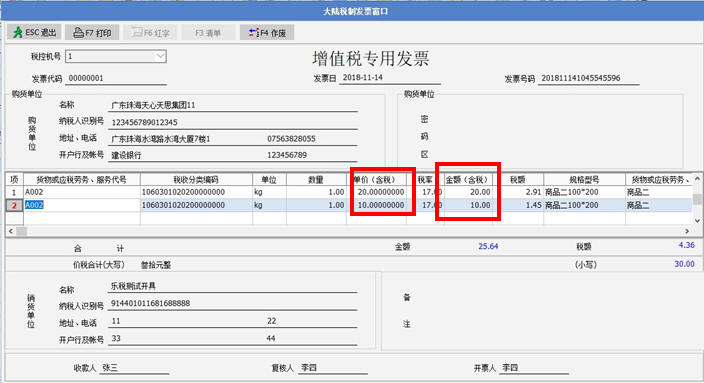The image size is (704, 383).
Task: Click the document icon on F6 button
Action: tap(136, 33)
